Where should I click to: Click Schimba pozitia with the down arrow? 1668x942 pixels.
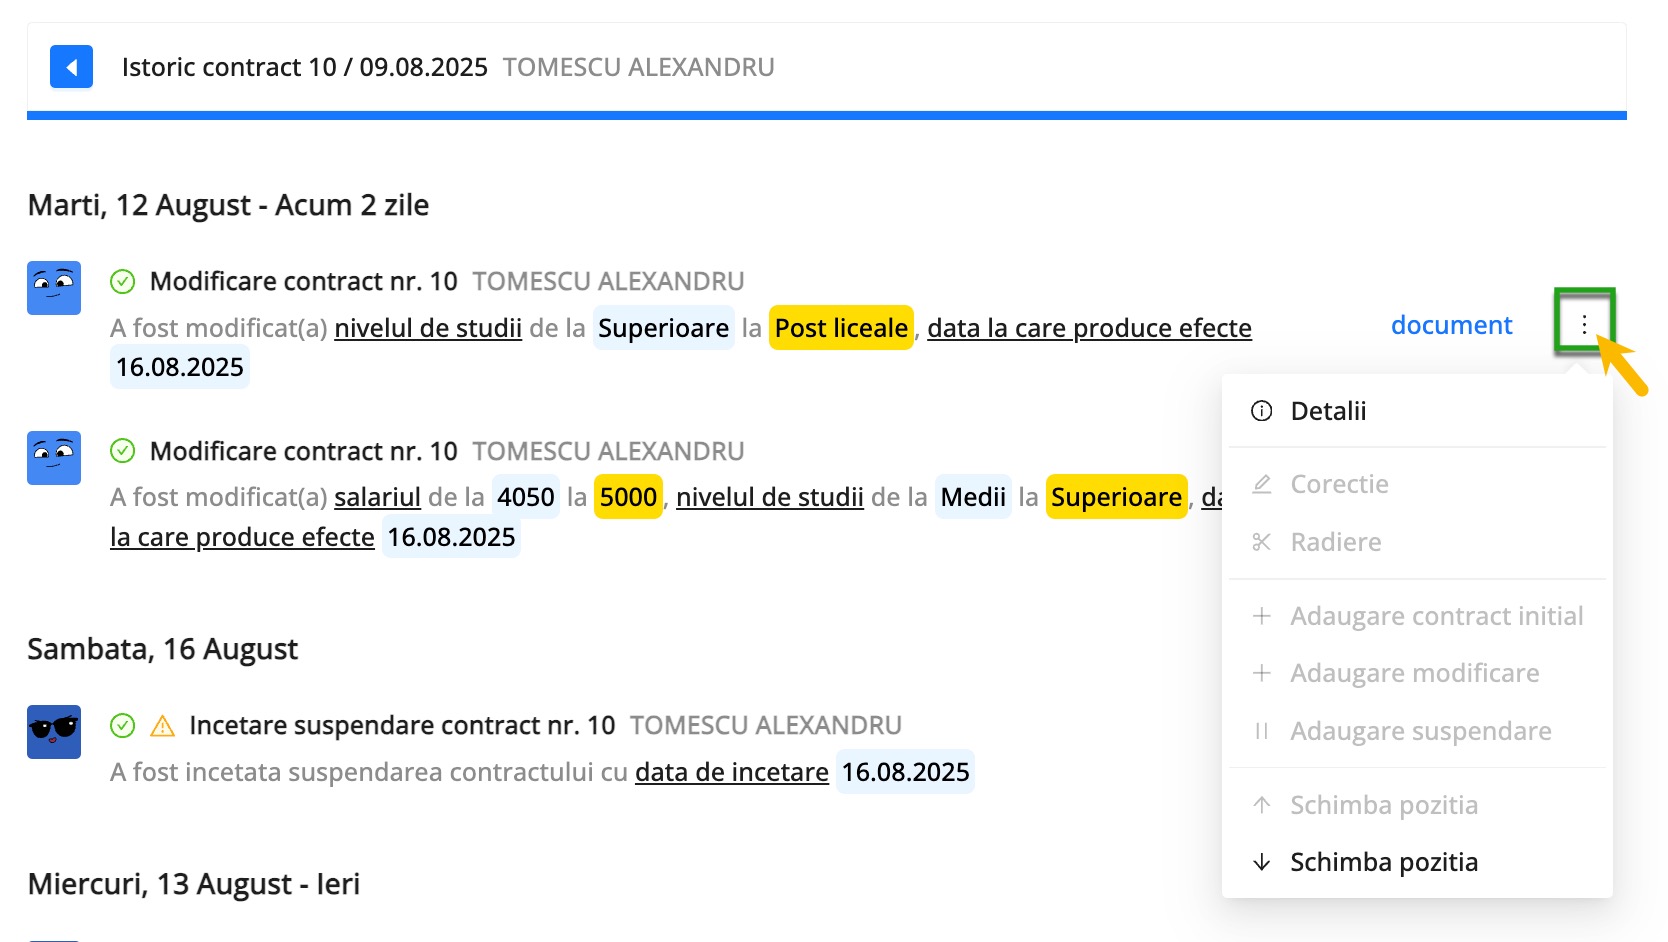pos(1417,862)
